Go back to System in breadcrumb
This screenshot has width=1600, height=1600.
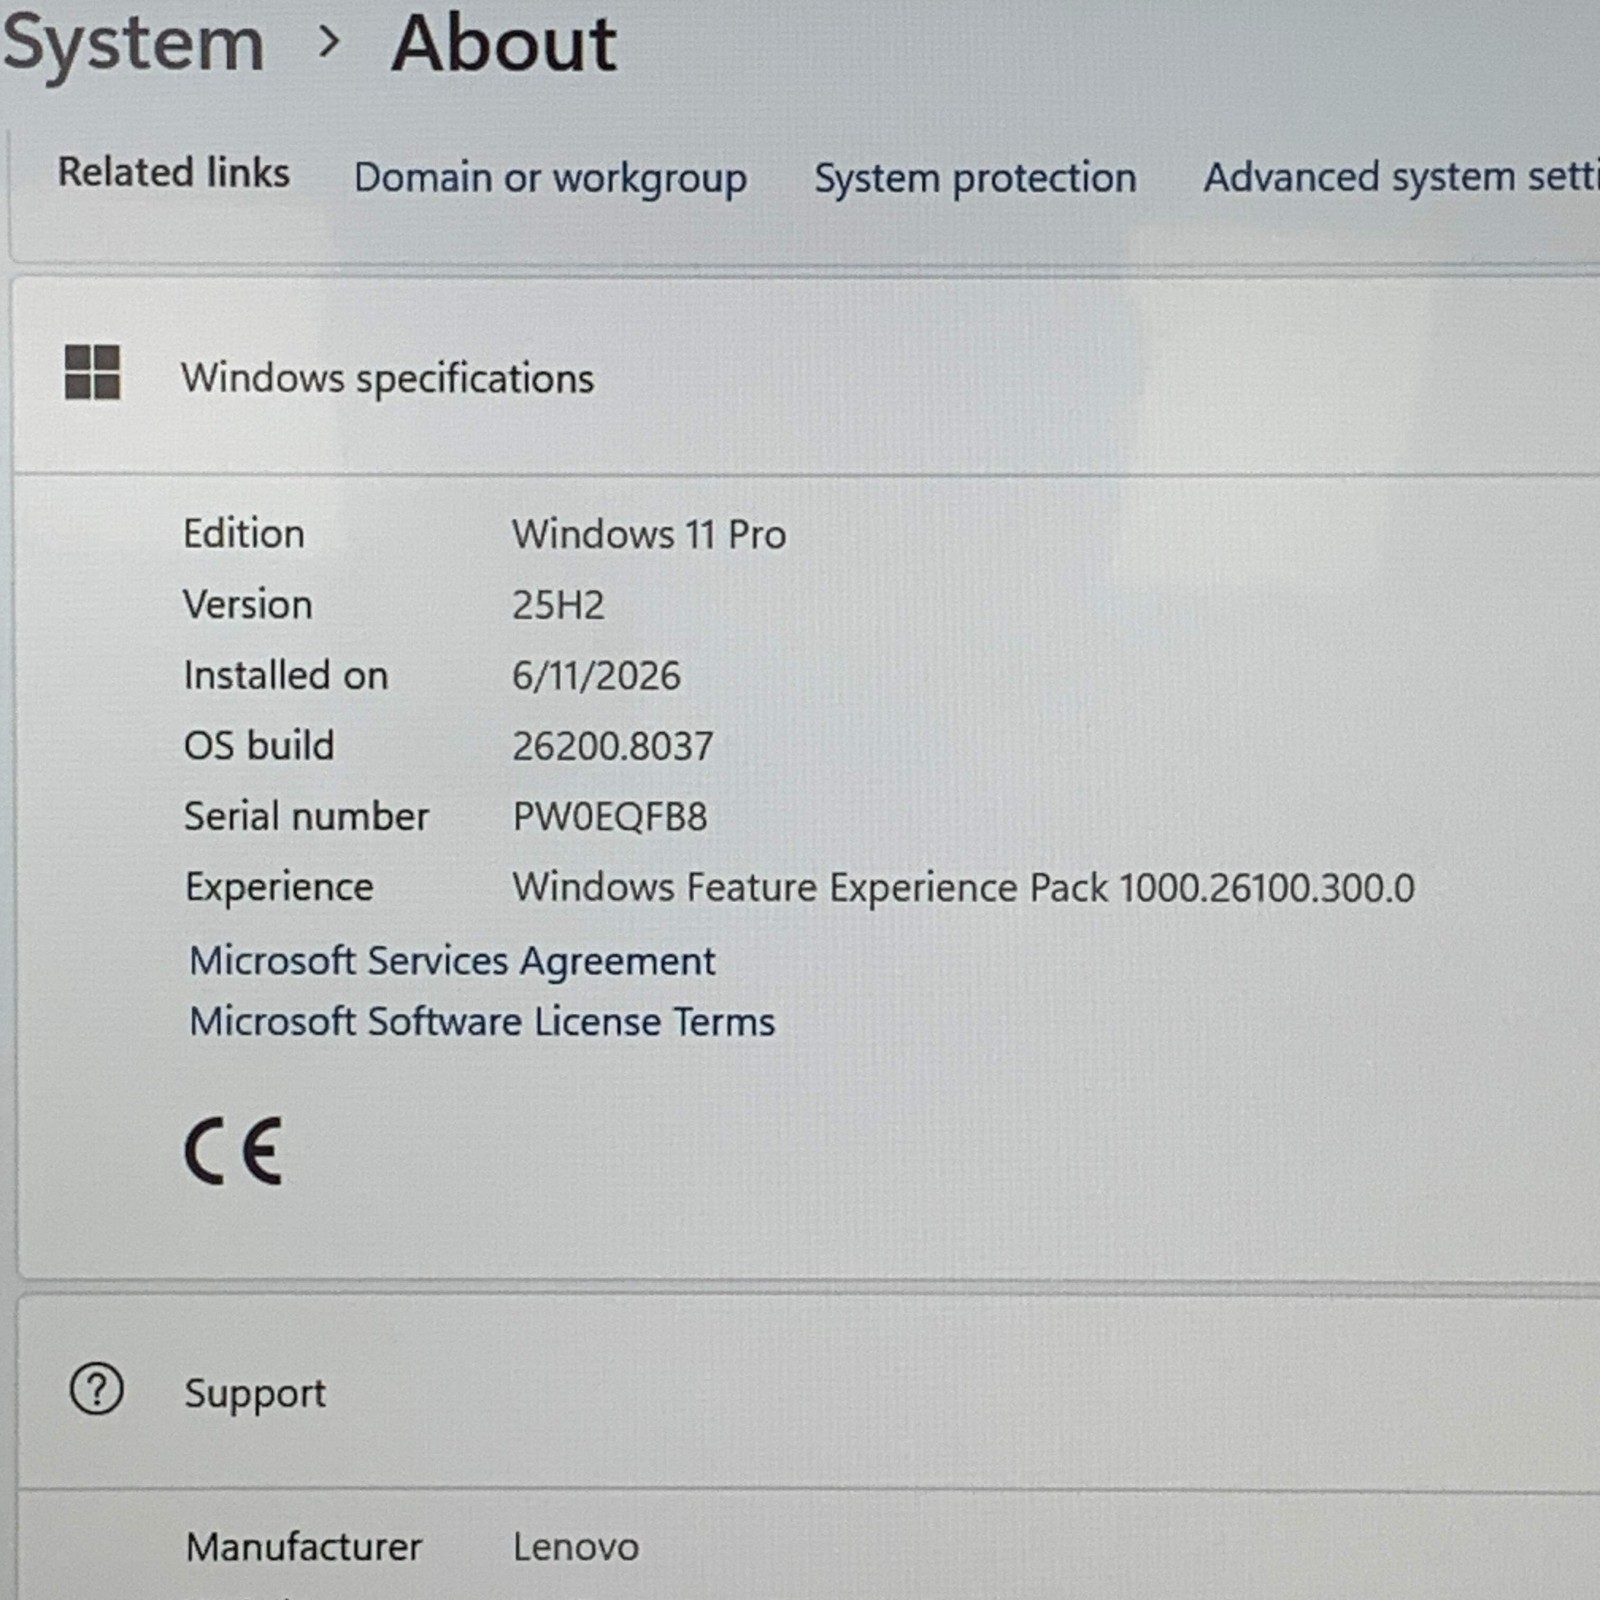pyautogui.click(x=133, y=44)
